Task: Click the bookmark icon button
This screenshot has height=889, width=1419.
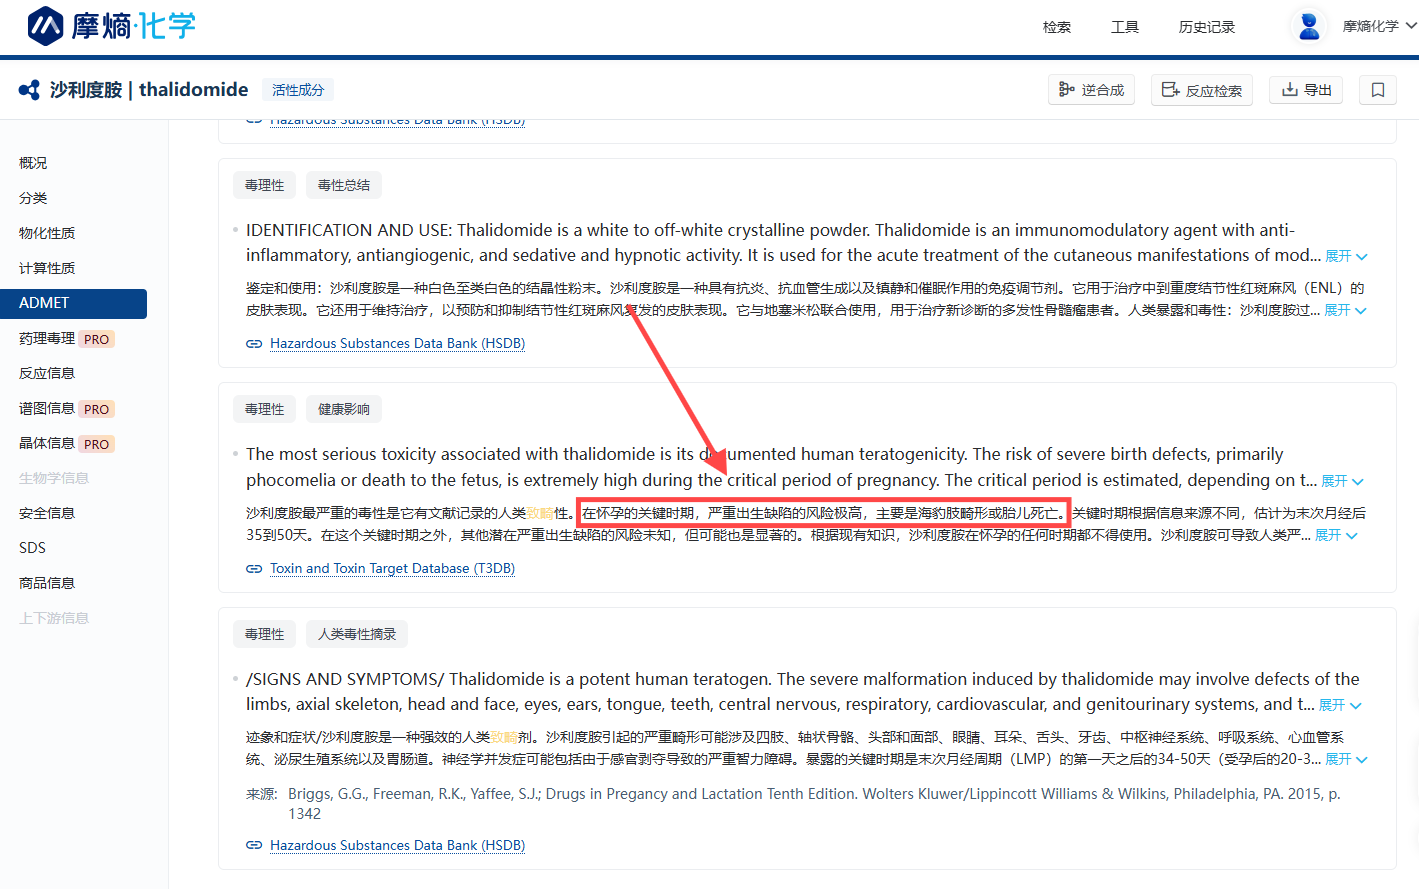Action: 1377,90
